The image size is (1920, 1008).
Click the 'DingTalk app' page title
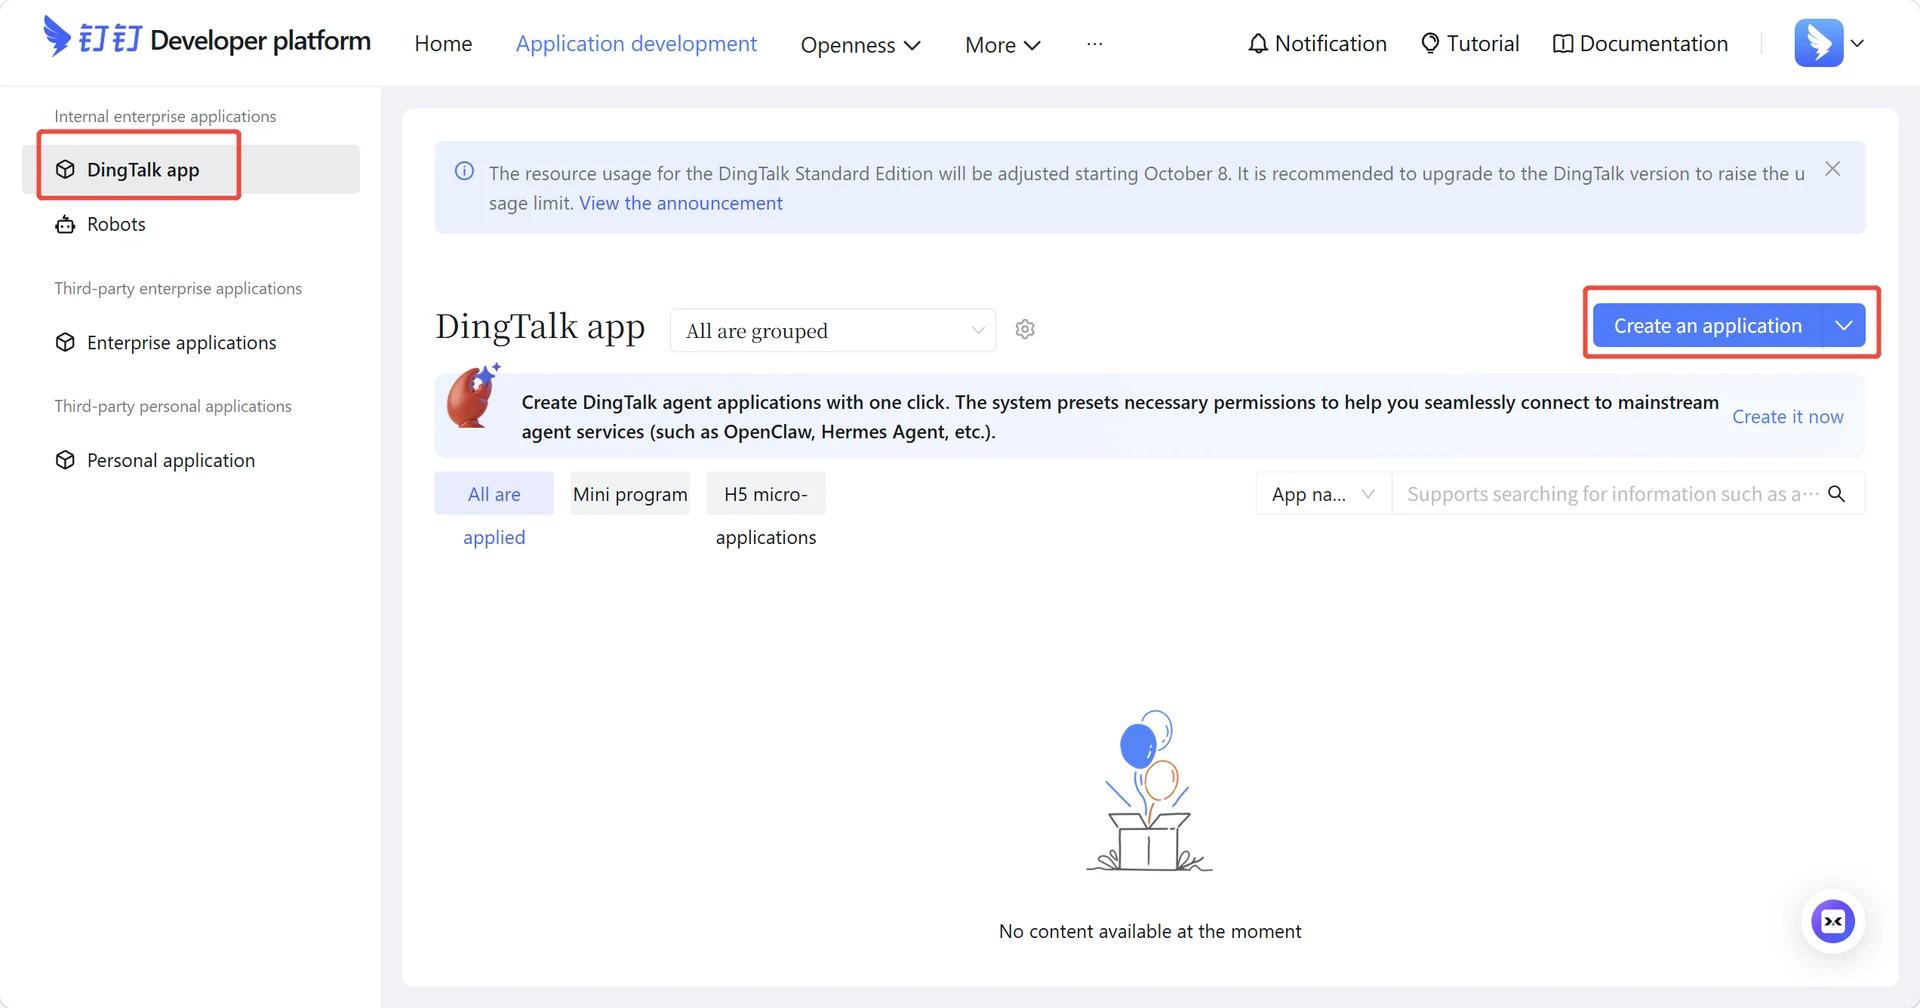[540, 327]
